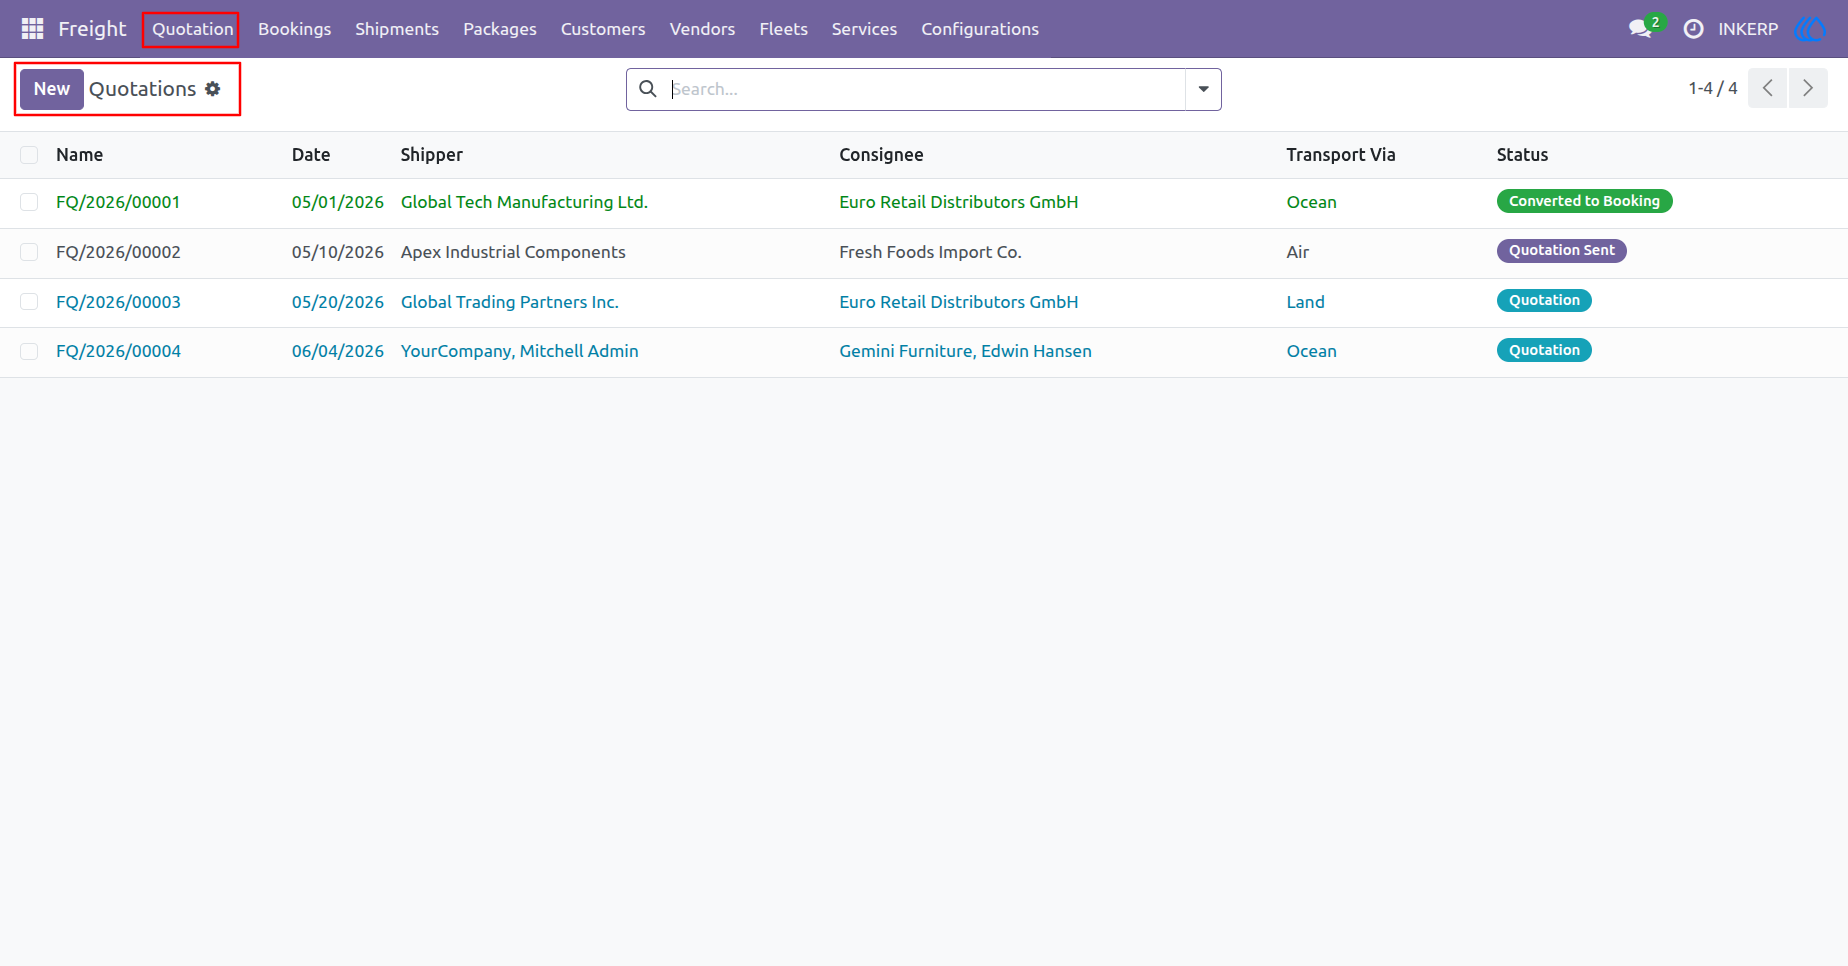Screen dimensions: 1848x966
Task: Open the apps grid home menu icon
Action: [x=32, y=29]
